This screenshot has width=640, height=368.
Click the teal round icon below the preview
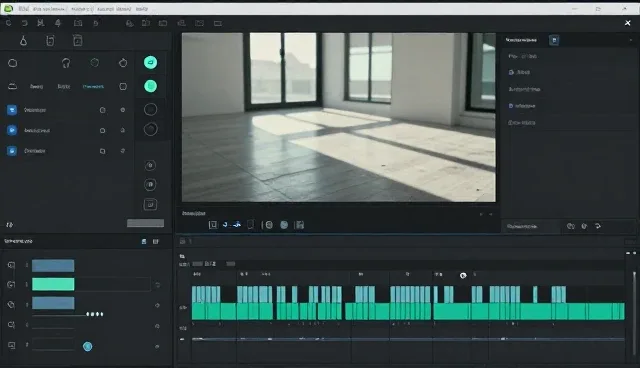point(284,225)
